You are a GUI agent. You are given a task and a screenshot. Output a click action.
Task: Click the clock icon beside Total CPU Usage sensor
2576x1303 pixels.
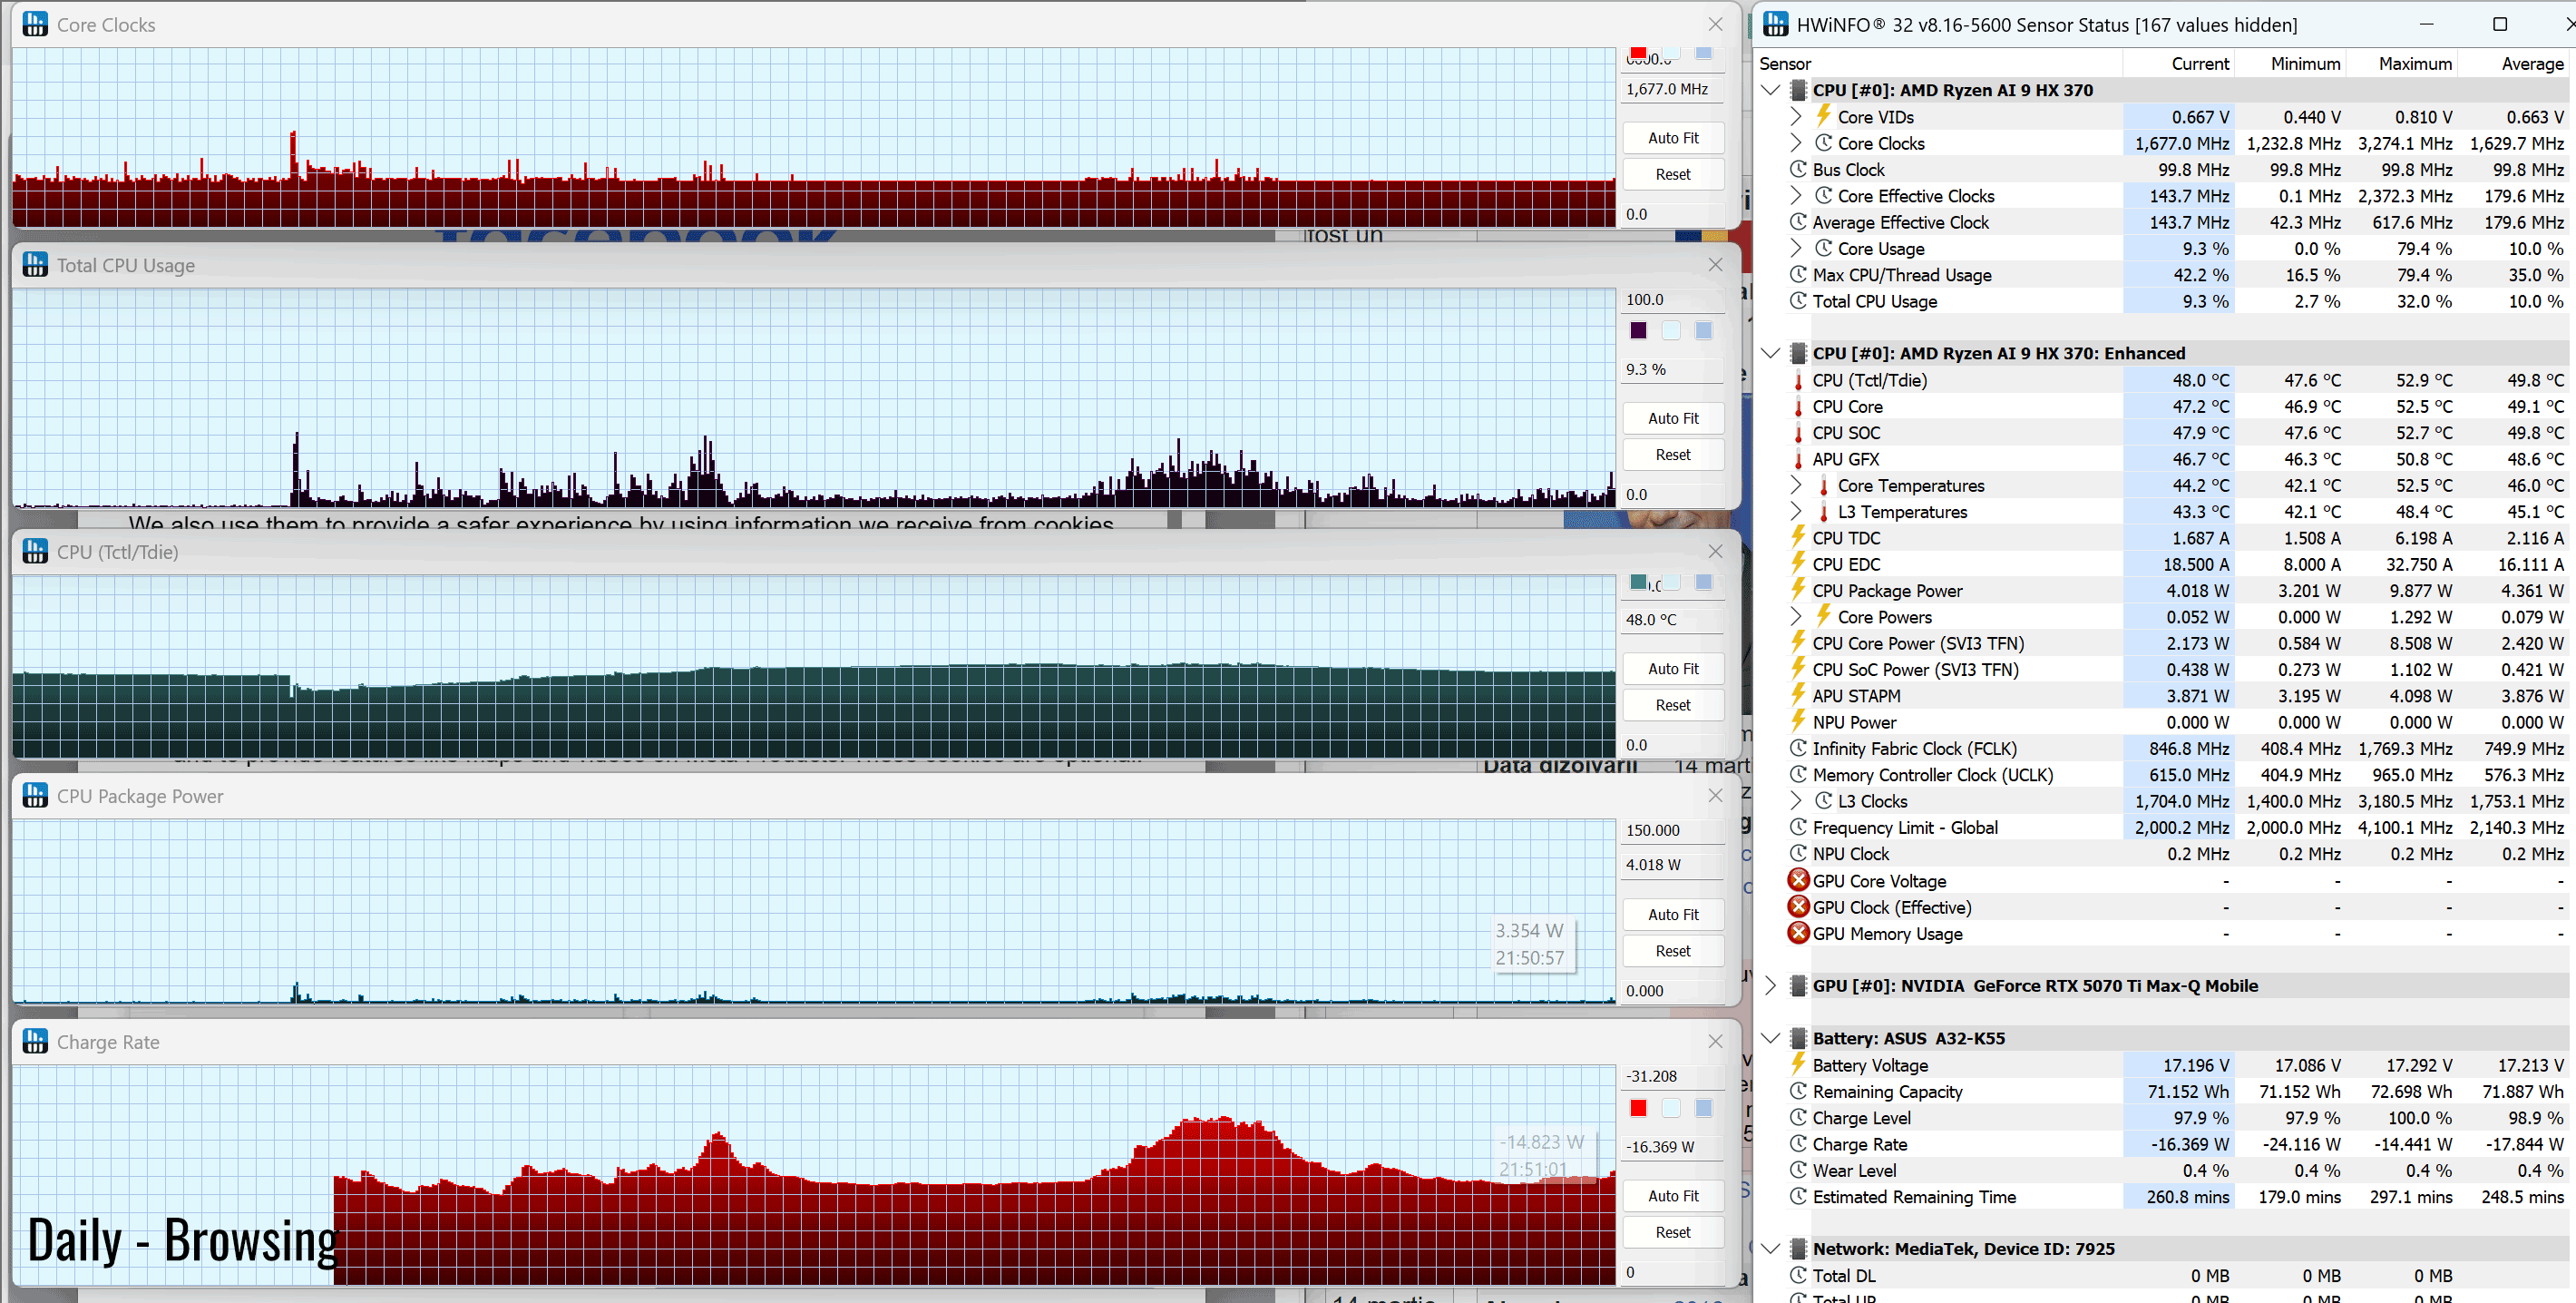[1798, 301]
